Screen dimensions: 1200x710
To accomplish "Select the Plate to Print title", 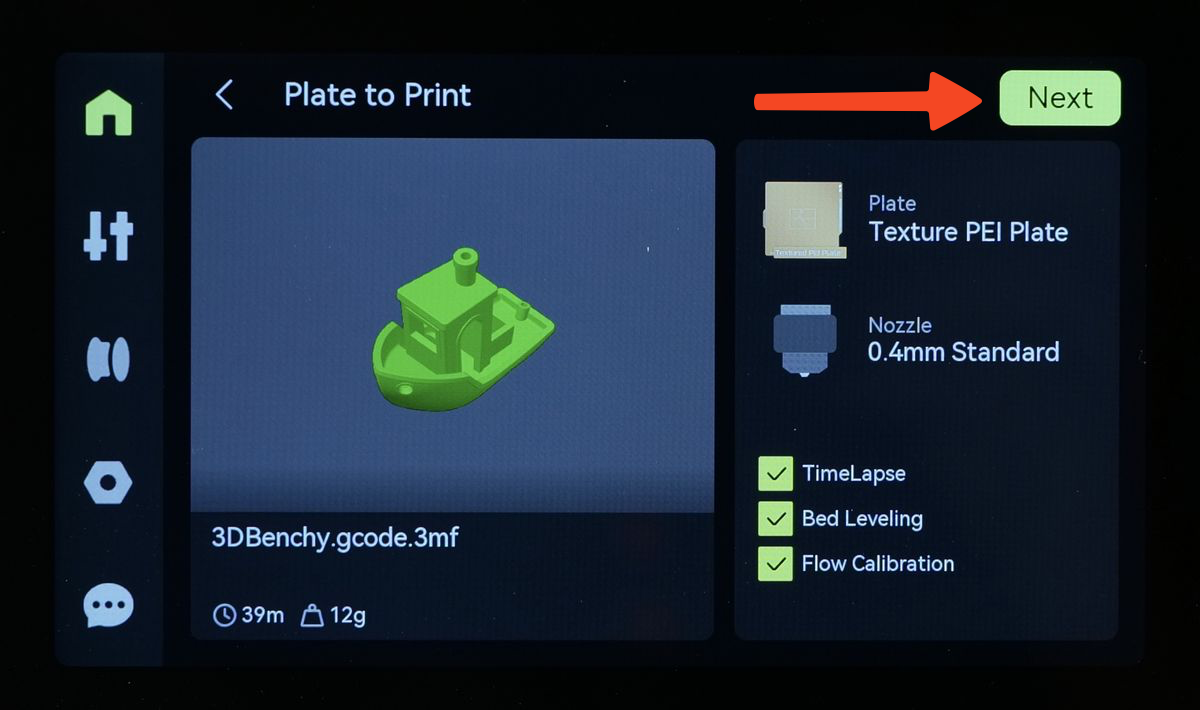I will pyautogui.click(x=377, y=95).
